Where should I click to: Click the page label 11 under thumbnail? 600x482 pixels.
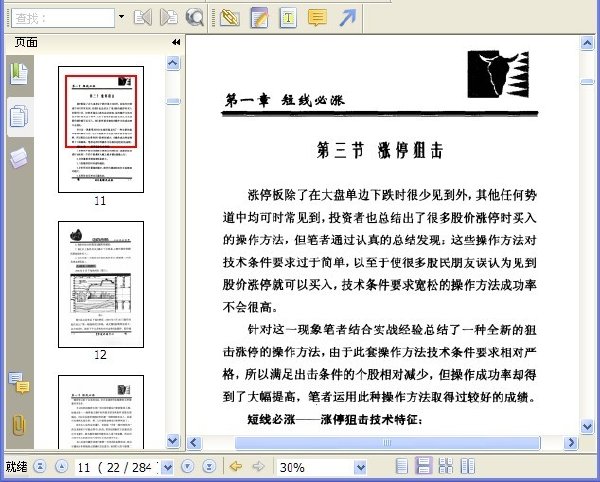point(100,201)
